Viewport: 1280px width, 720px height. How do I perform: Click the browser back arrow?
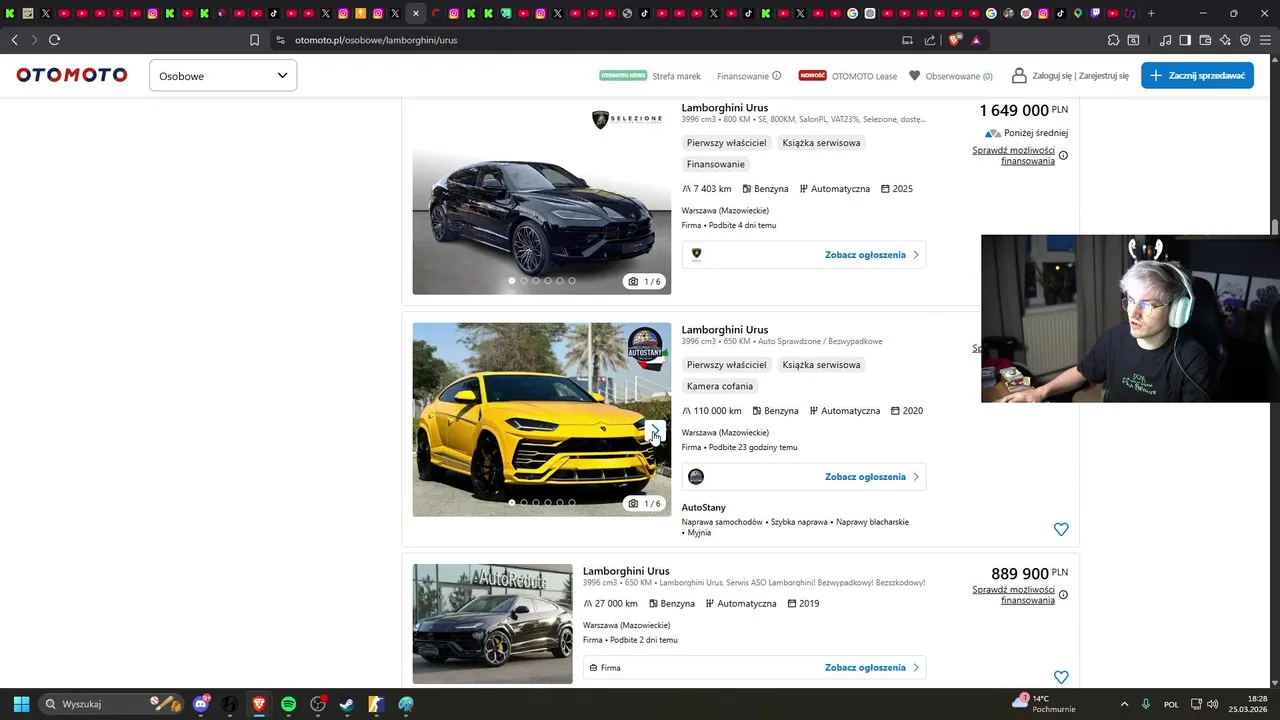point(14,40)
